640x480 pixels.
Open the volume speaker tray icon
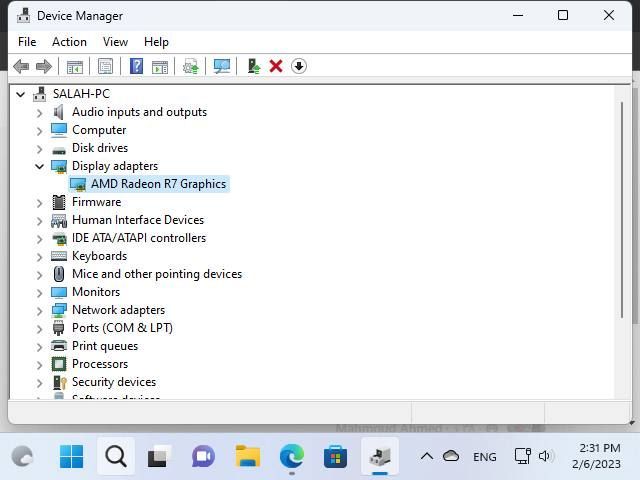(x=546, y=456)
